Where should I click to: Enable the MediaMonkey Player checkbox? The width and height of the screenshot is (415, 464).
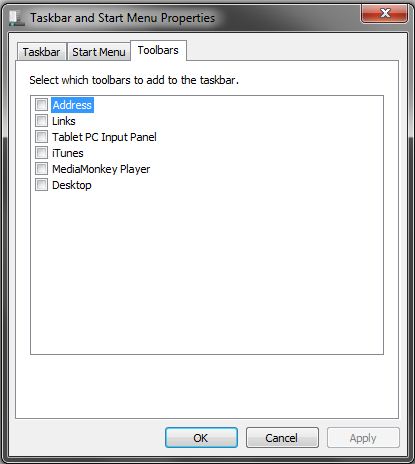point(41,169)
